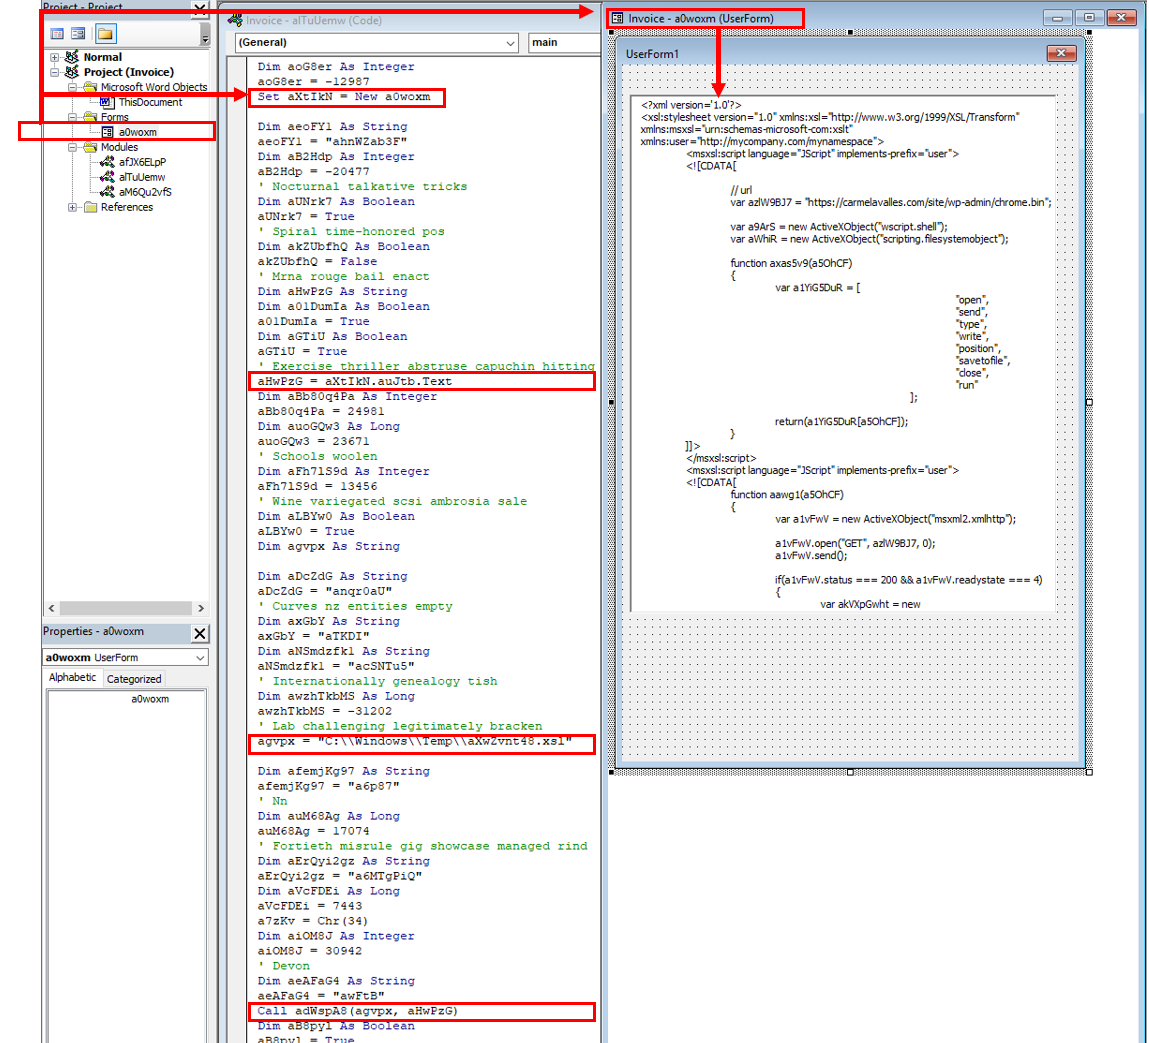Click the line 'Set aXtIkN = New a0woxm'
Image resolution: width=1149 pixels, height=1043 pixels.
(344, 97)
